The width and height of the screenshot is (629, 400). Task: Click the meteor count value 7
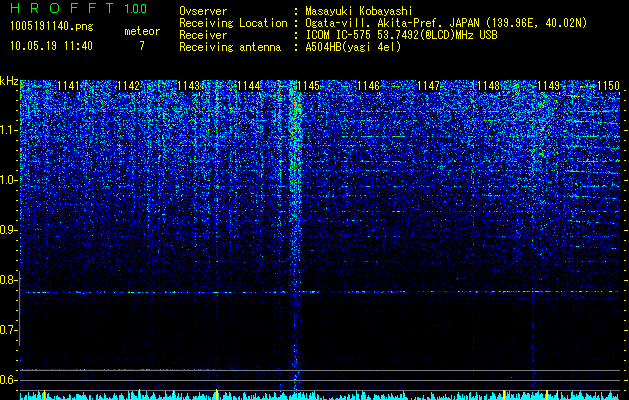click(142, 46)
